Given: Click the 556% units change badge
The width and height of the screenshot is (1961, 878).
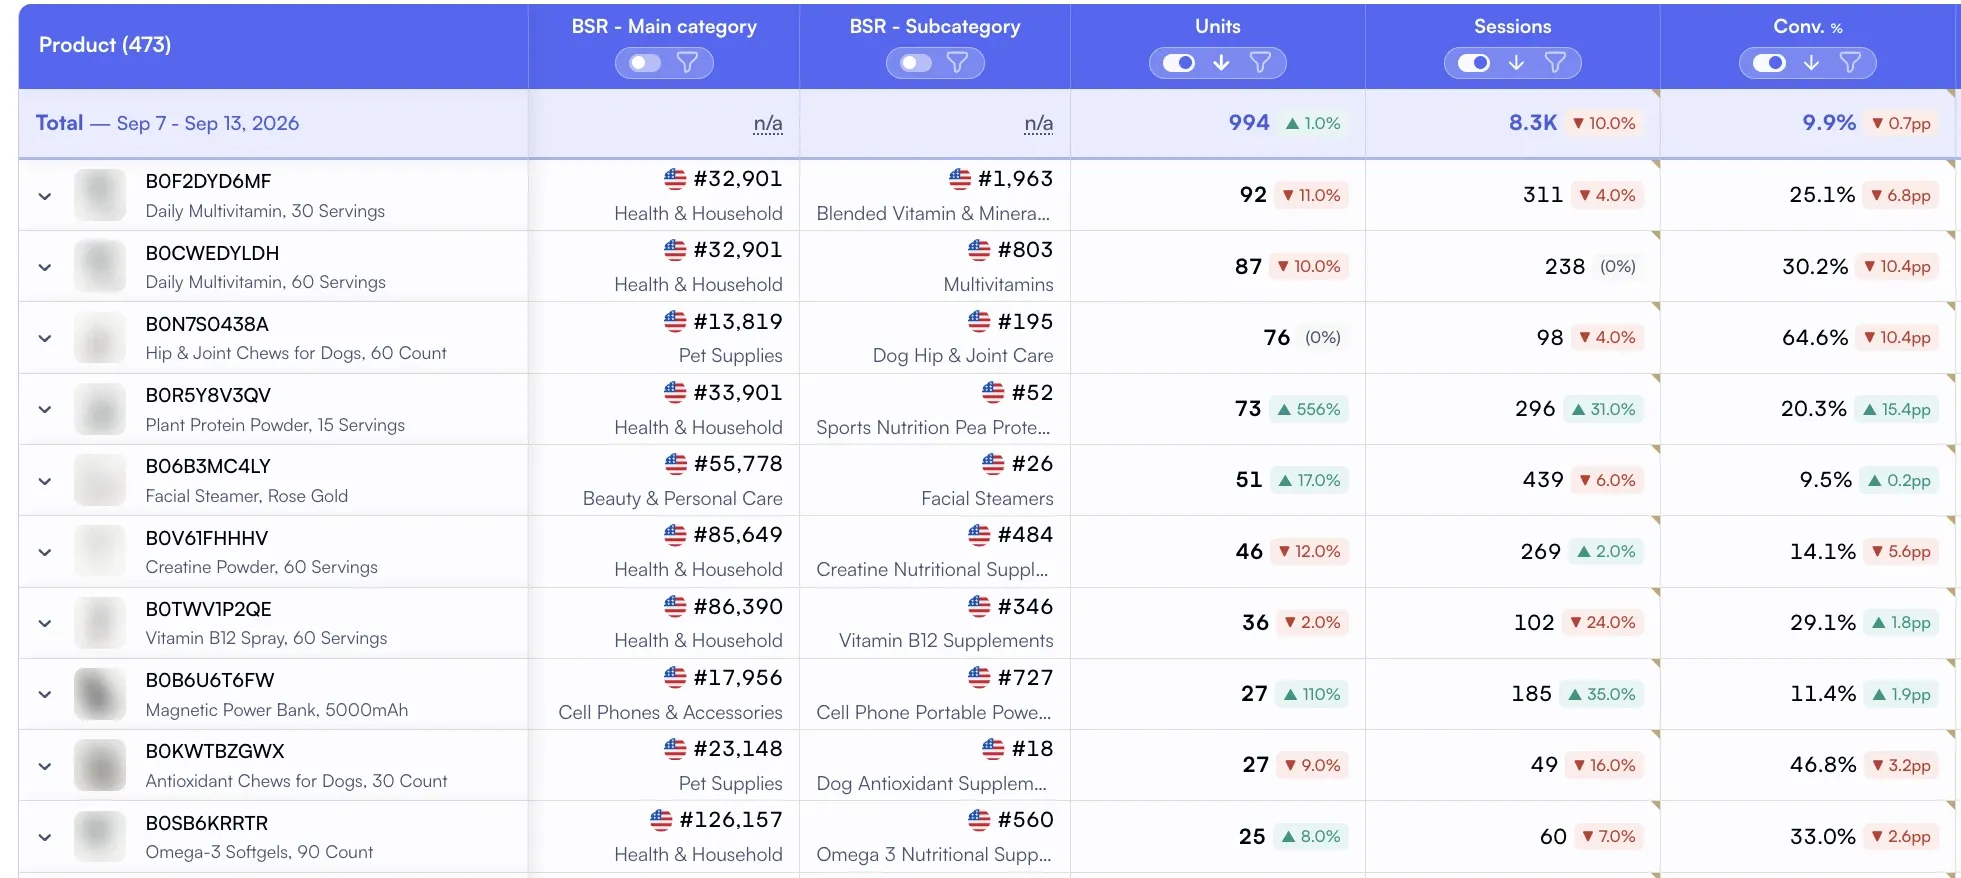Looking at the screenshot, I should [x=1309, y=409].
